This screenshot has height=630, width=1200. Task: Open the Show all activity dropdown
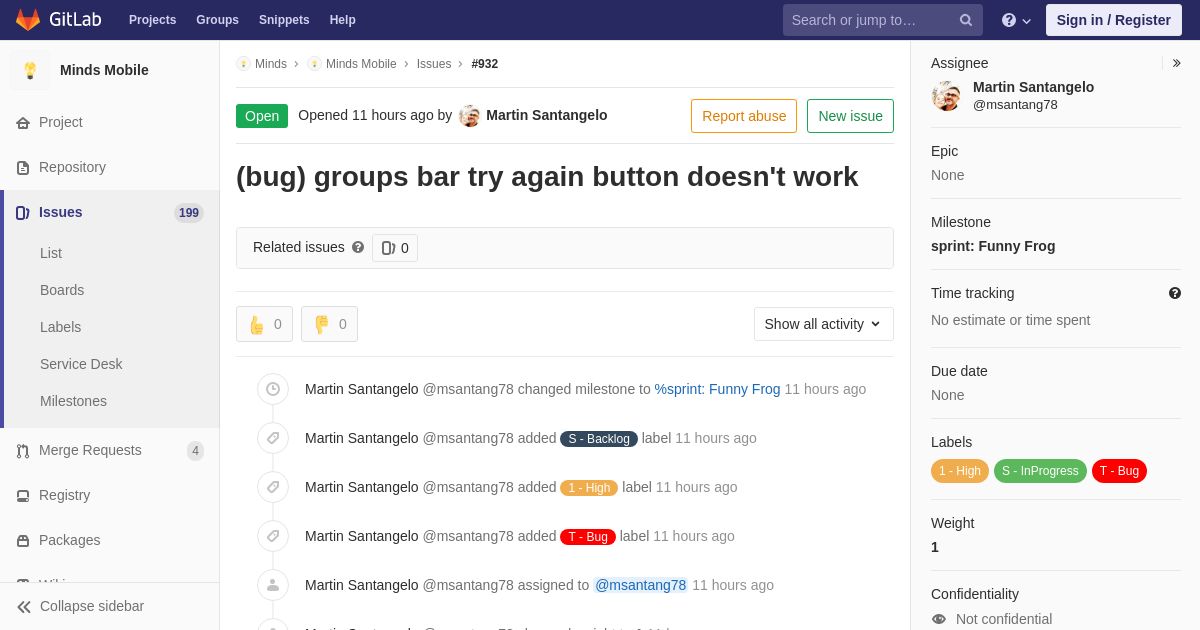824,324
